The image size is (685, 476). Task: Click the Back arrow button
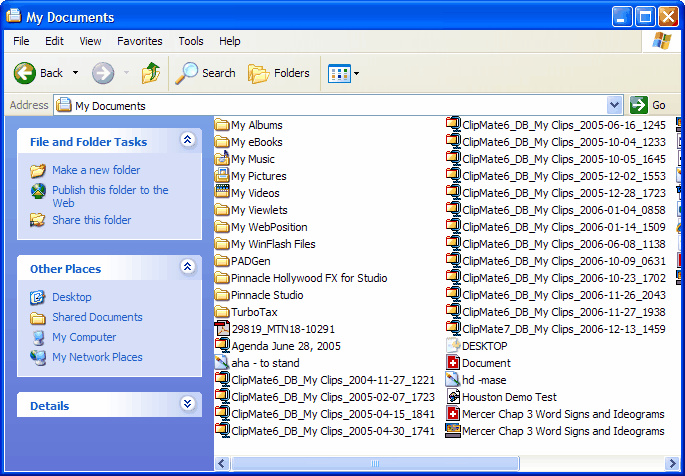25,72
